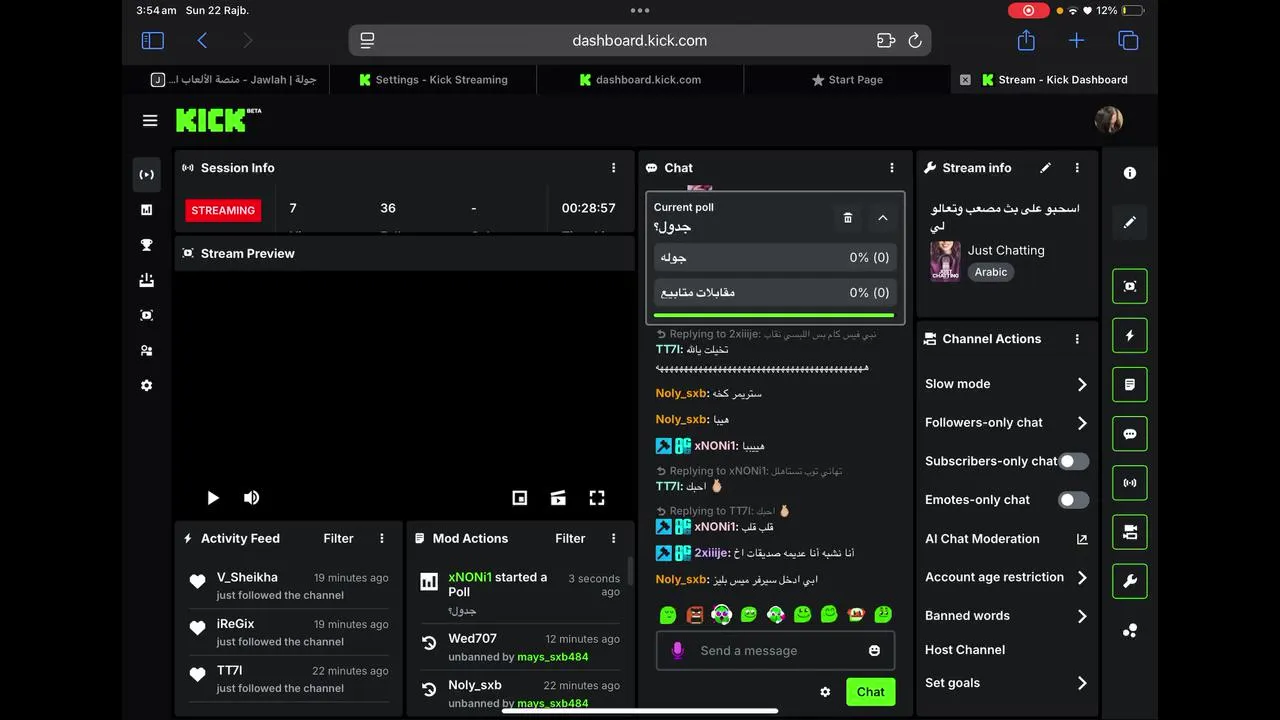Viewport: 1280px width, 720px height.
Task: Open the analytics chart icon in left sidebar
Action: tap(147, 210)
